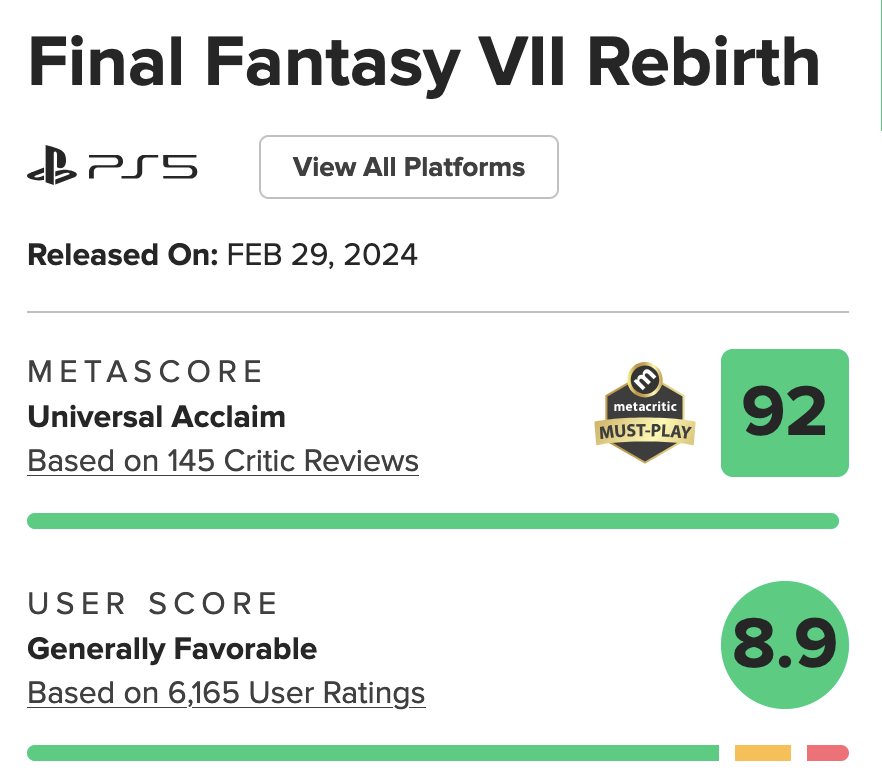Click the yellow mixed user ratings segment
This screenshot has width=882, height=783.
[x=762, y=752]
